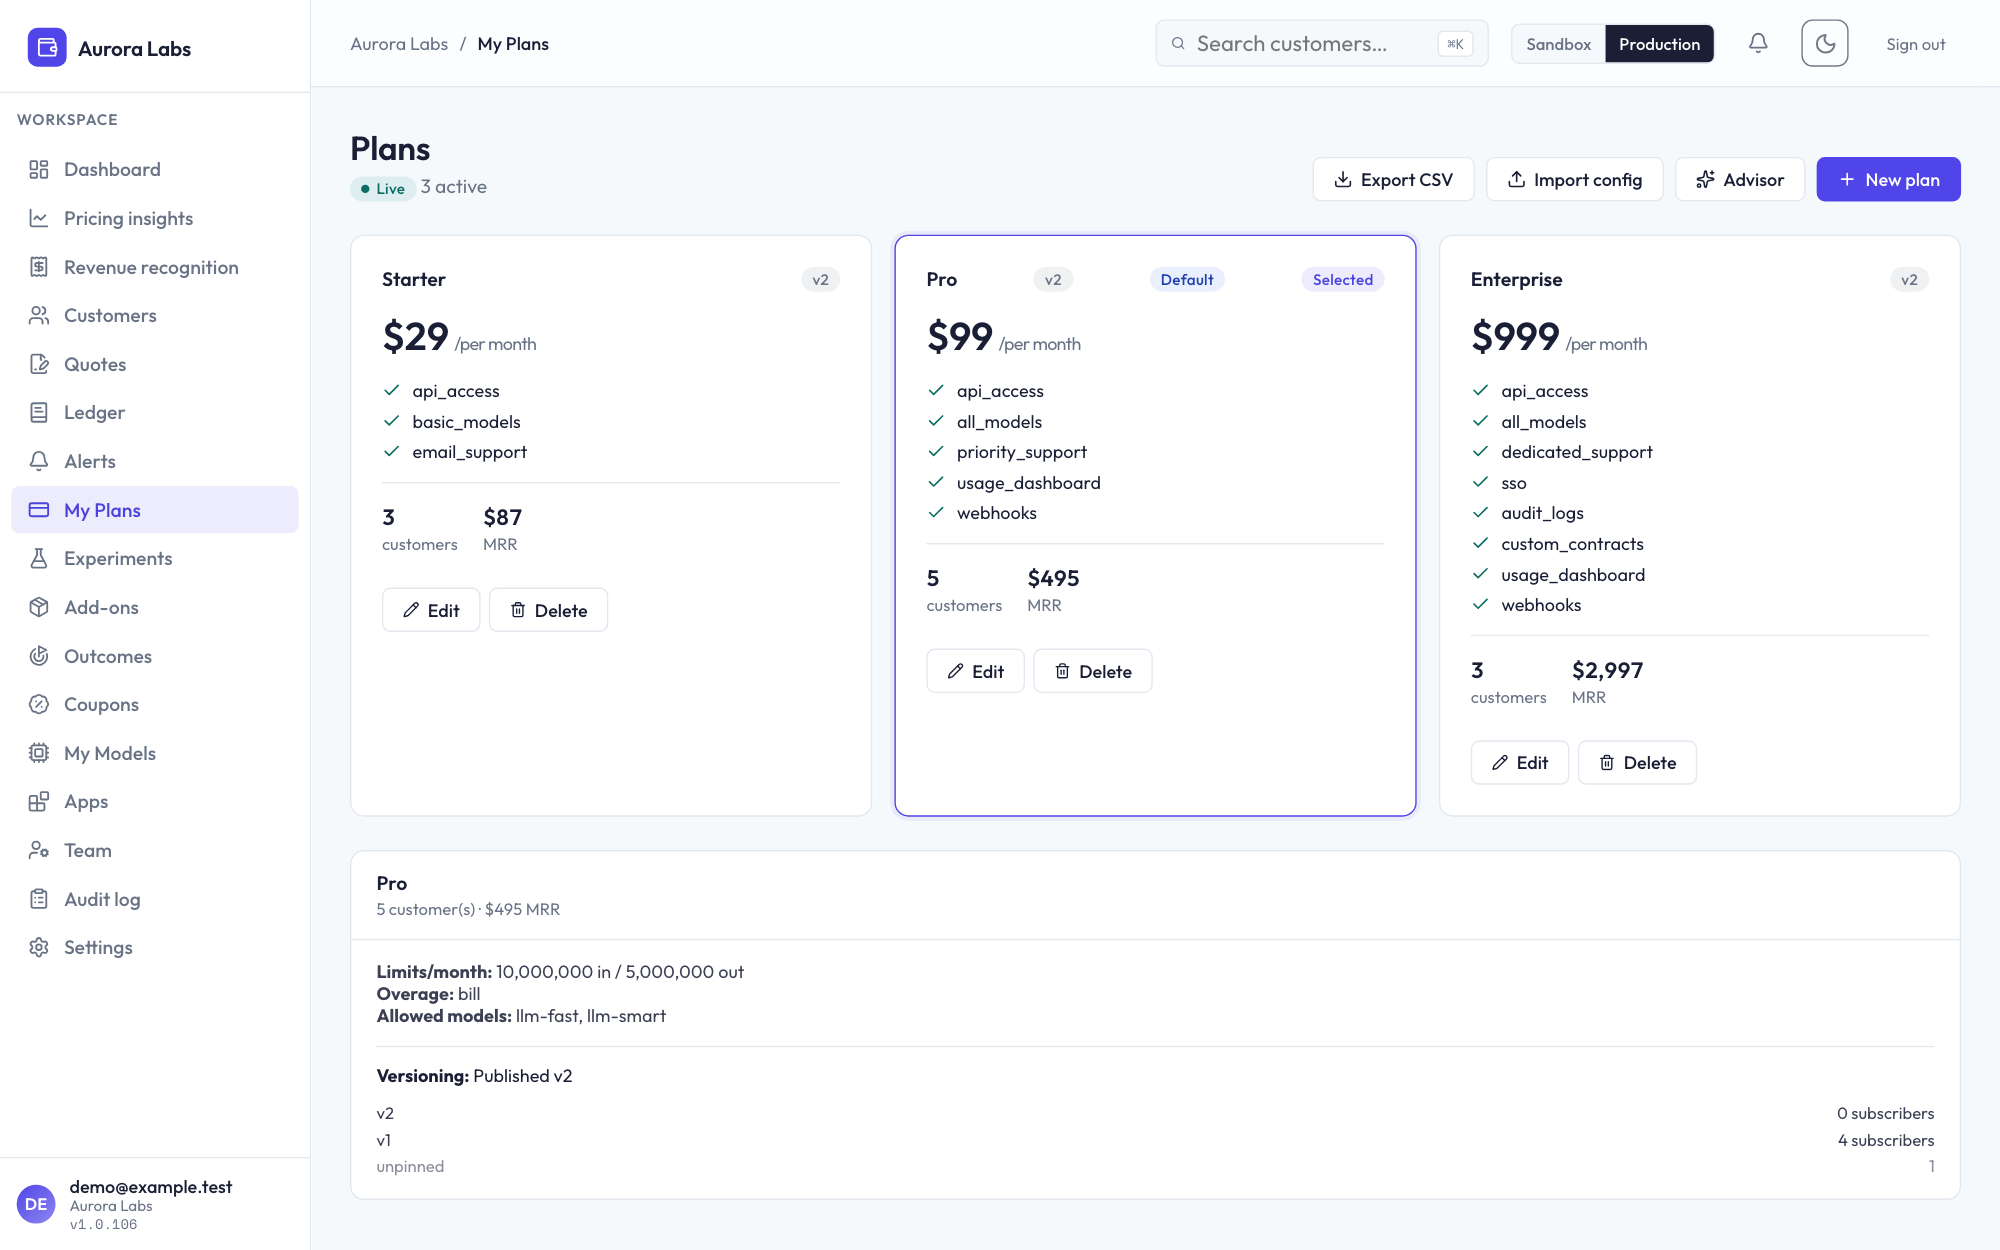Click the Quotes sidebar icon
2000x1250 pixels.
39,364
